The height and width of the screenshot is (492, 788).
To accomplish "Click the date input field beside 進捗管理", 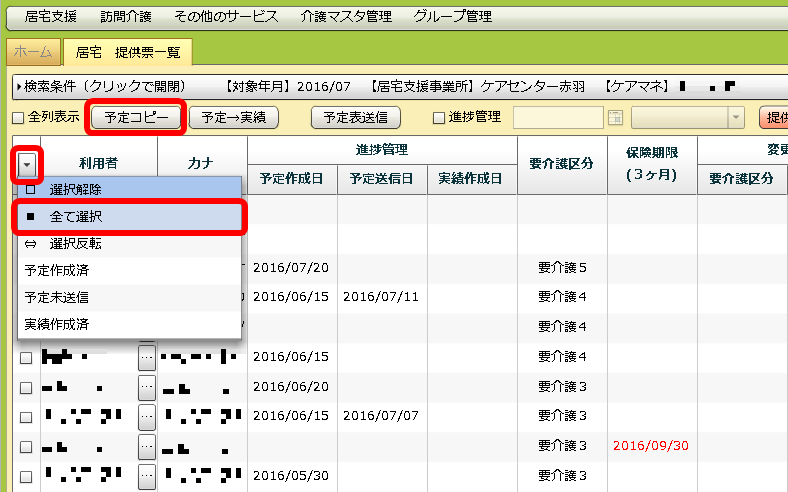I will point(558,117).
